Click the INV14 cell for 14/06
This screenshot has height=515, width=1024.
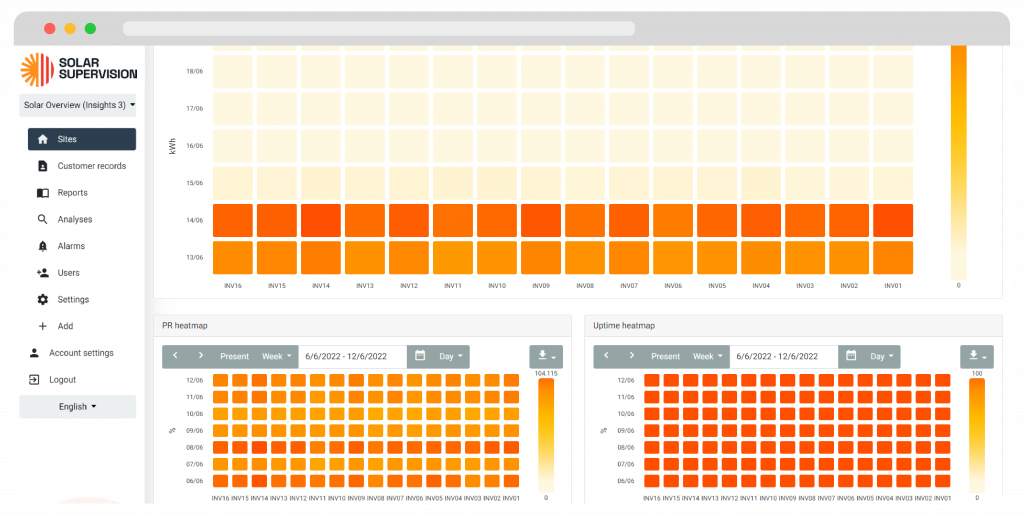tap(321, 220)
